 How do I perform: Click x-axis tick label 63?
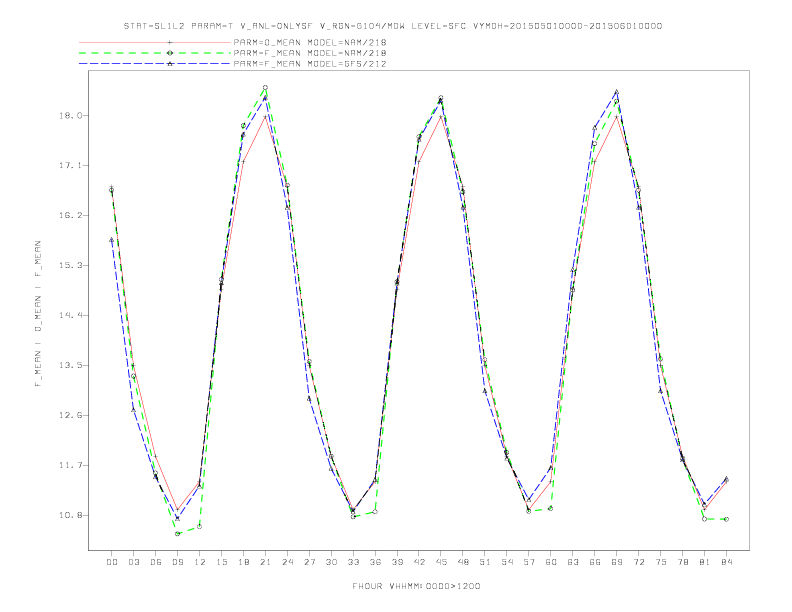tap(573, 562)
